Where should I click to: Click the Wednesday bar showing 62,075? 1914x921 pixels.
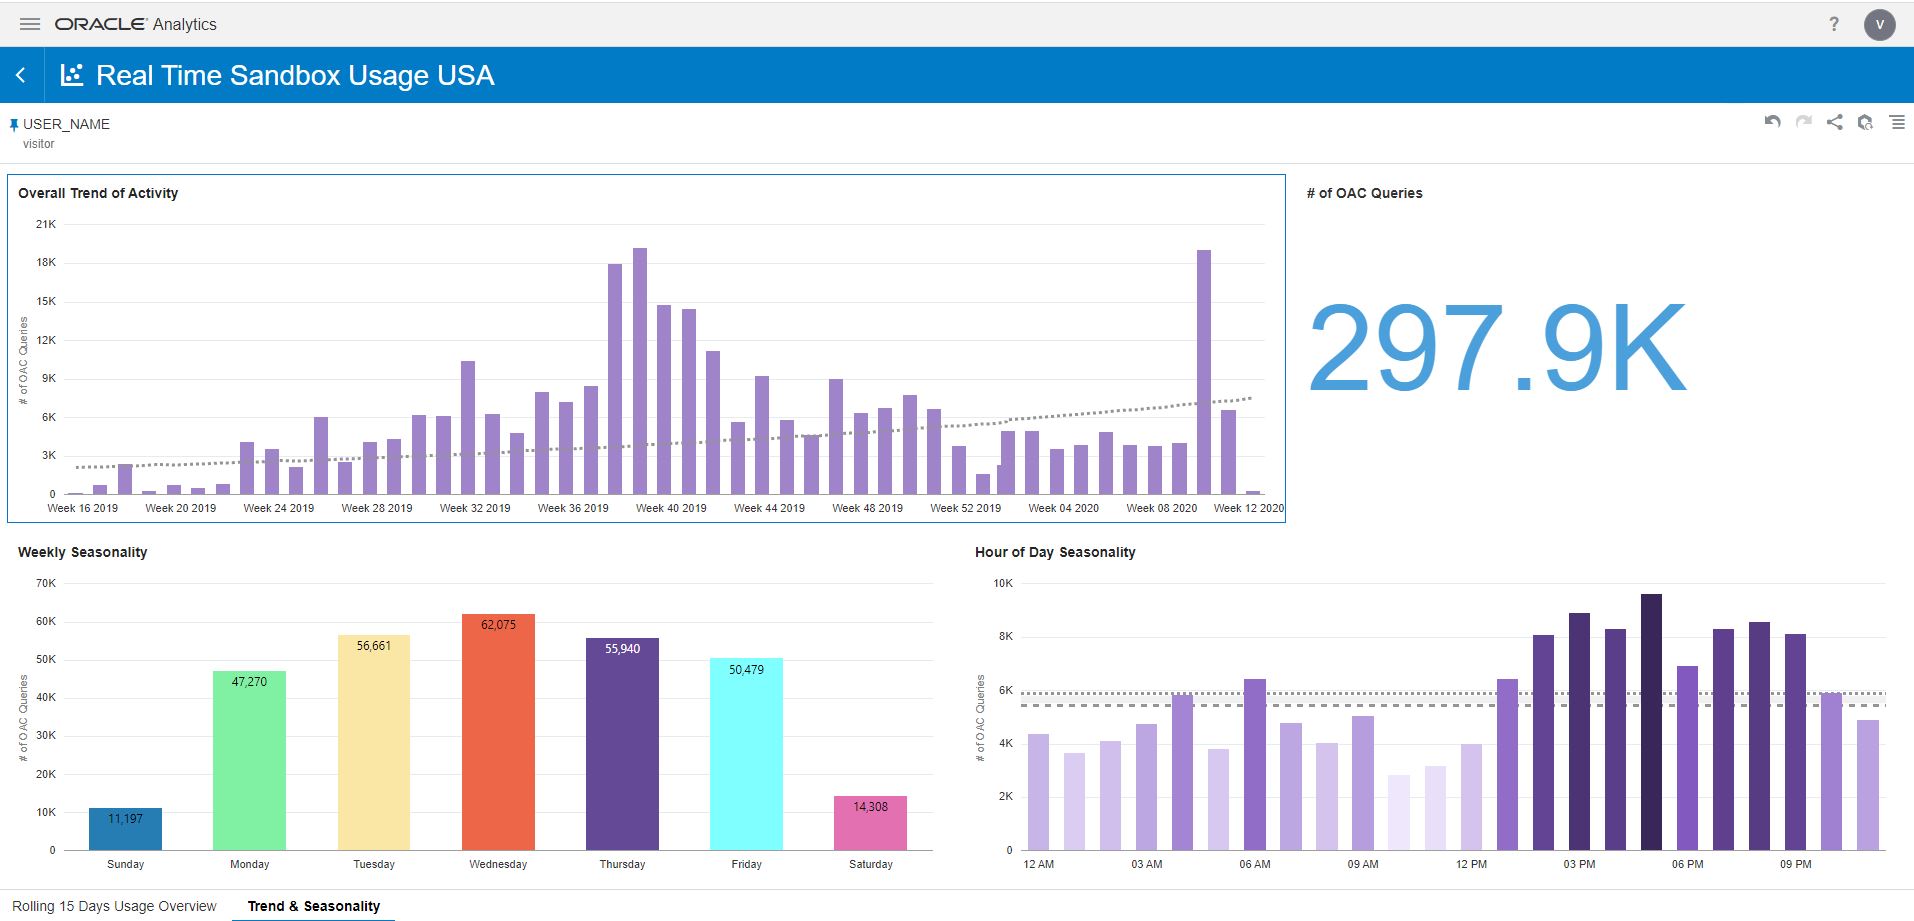click(498, 732)
